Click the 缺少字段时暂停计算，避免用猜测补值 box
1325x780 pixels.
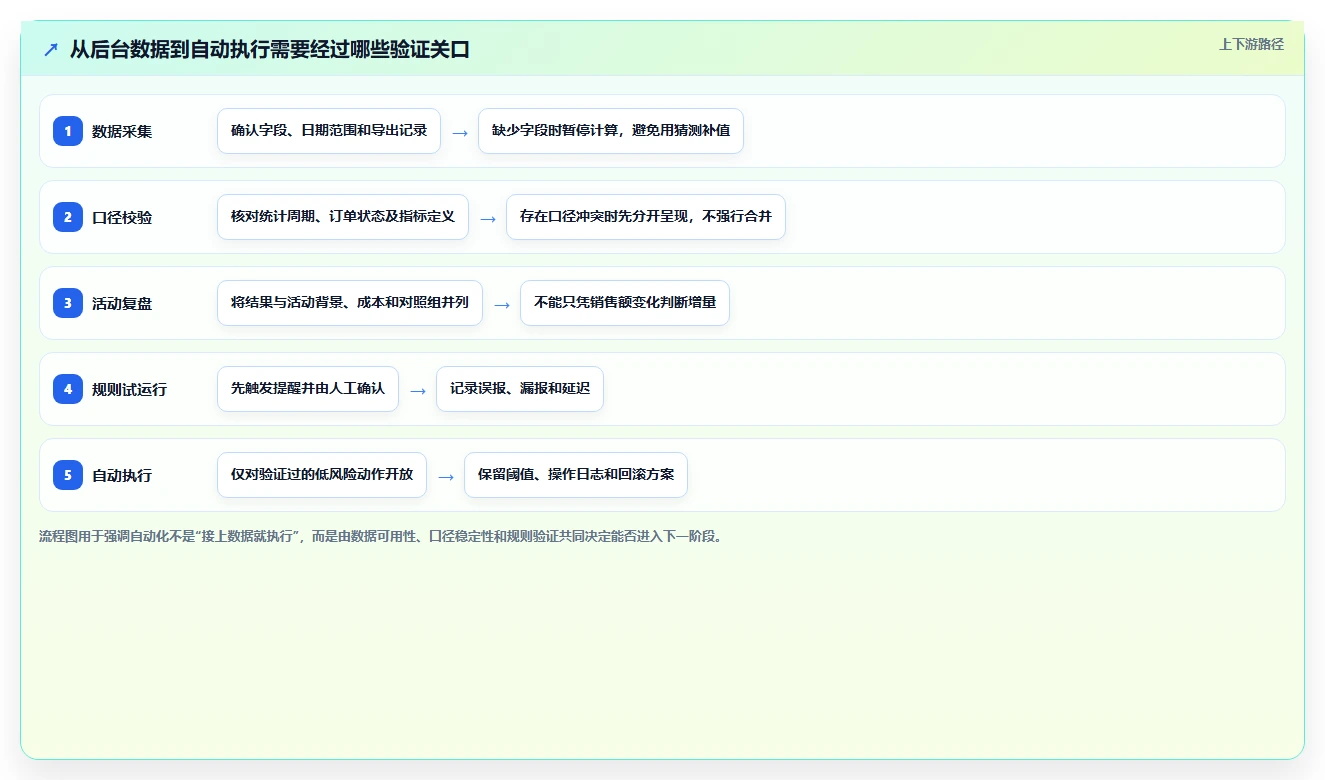[x=611, y=131]
